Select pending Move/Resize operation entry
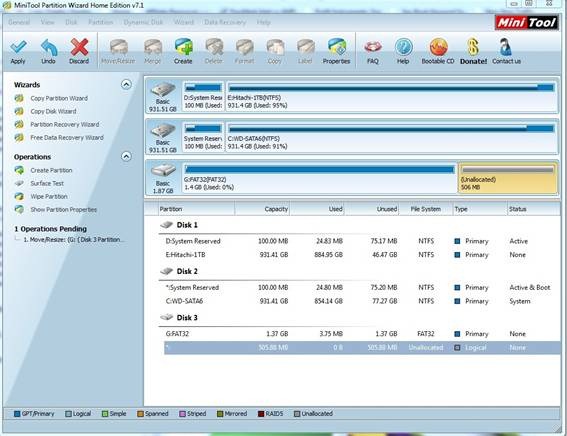 (73, 239)
